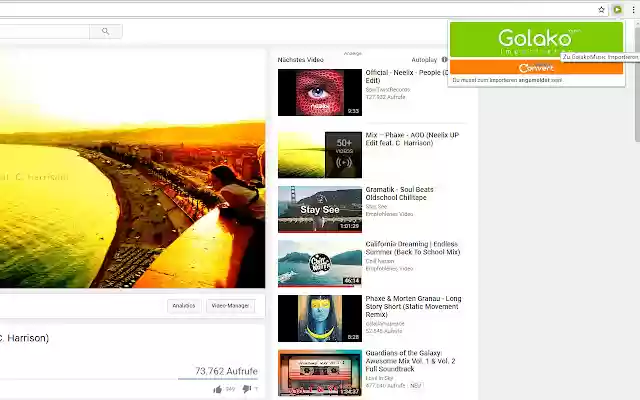Click the 'Nächstes Video' heading

coord(300,60)
